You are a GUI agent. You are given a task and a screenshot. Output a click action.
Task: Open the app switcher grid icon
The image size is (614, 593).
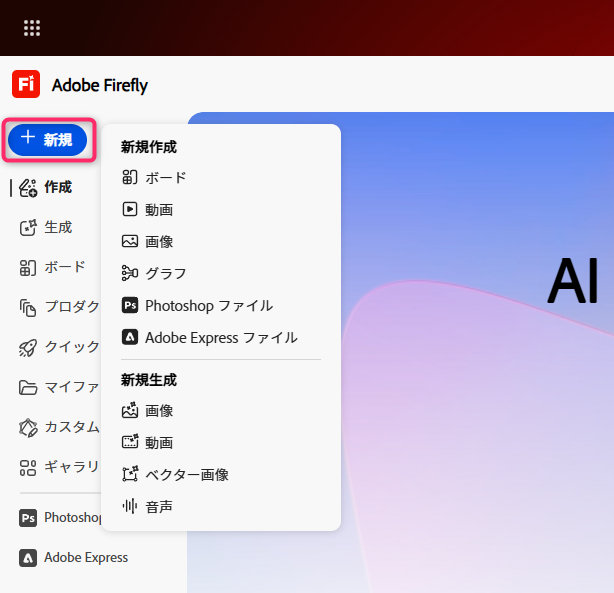(32, 28)
